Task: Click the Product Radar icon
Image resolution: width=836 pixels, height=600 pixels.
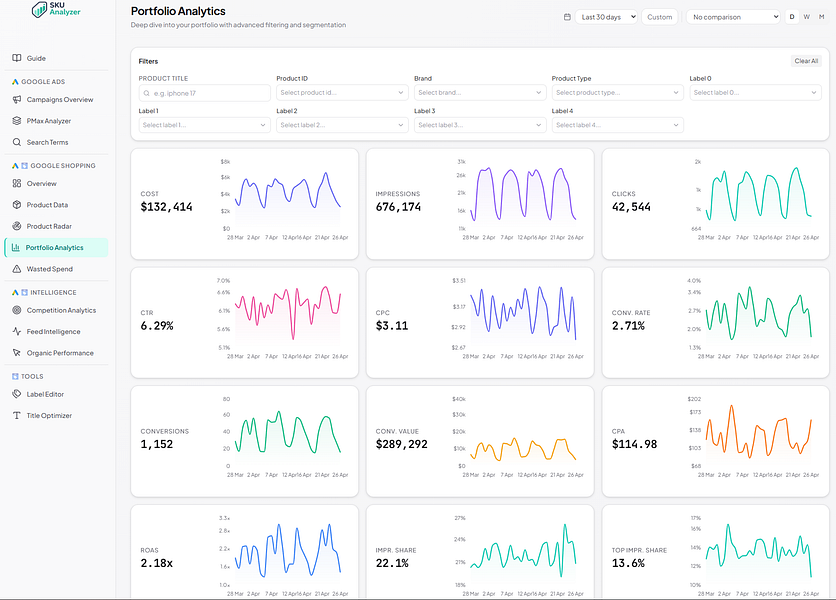Action: click(17, 226)
